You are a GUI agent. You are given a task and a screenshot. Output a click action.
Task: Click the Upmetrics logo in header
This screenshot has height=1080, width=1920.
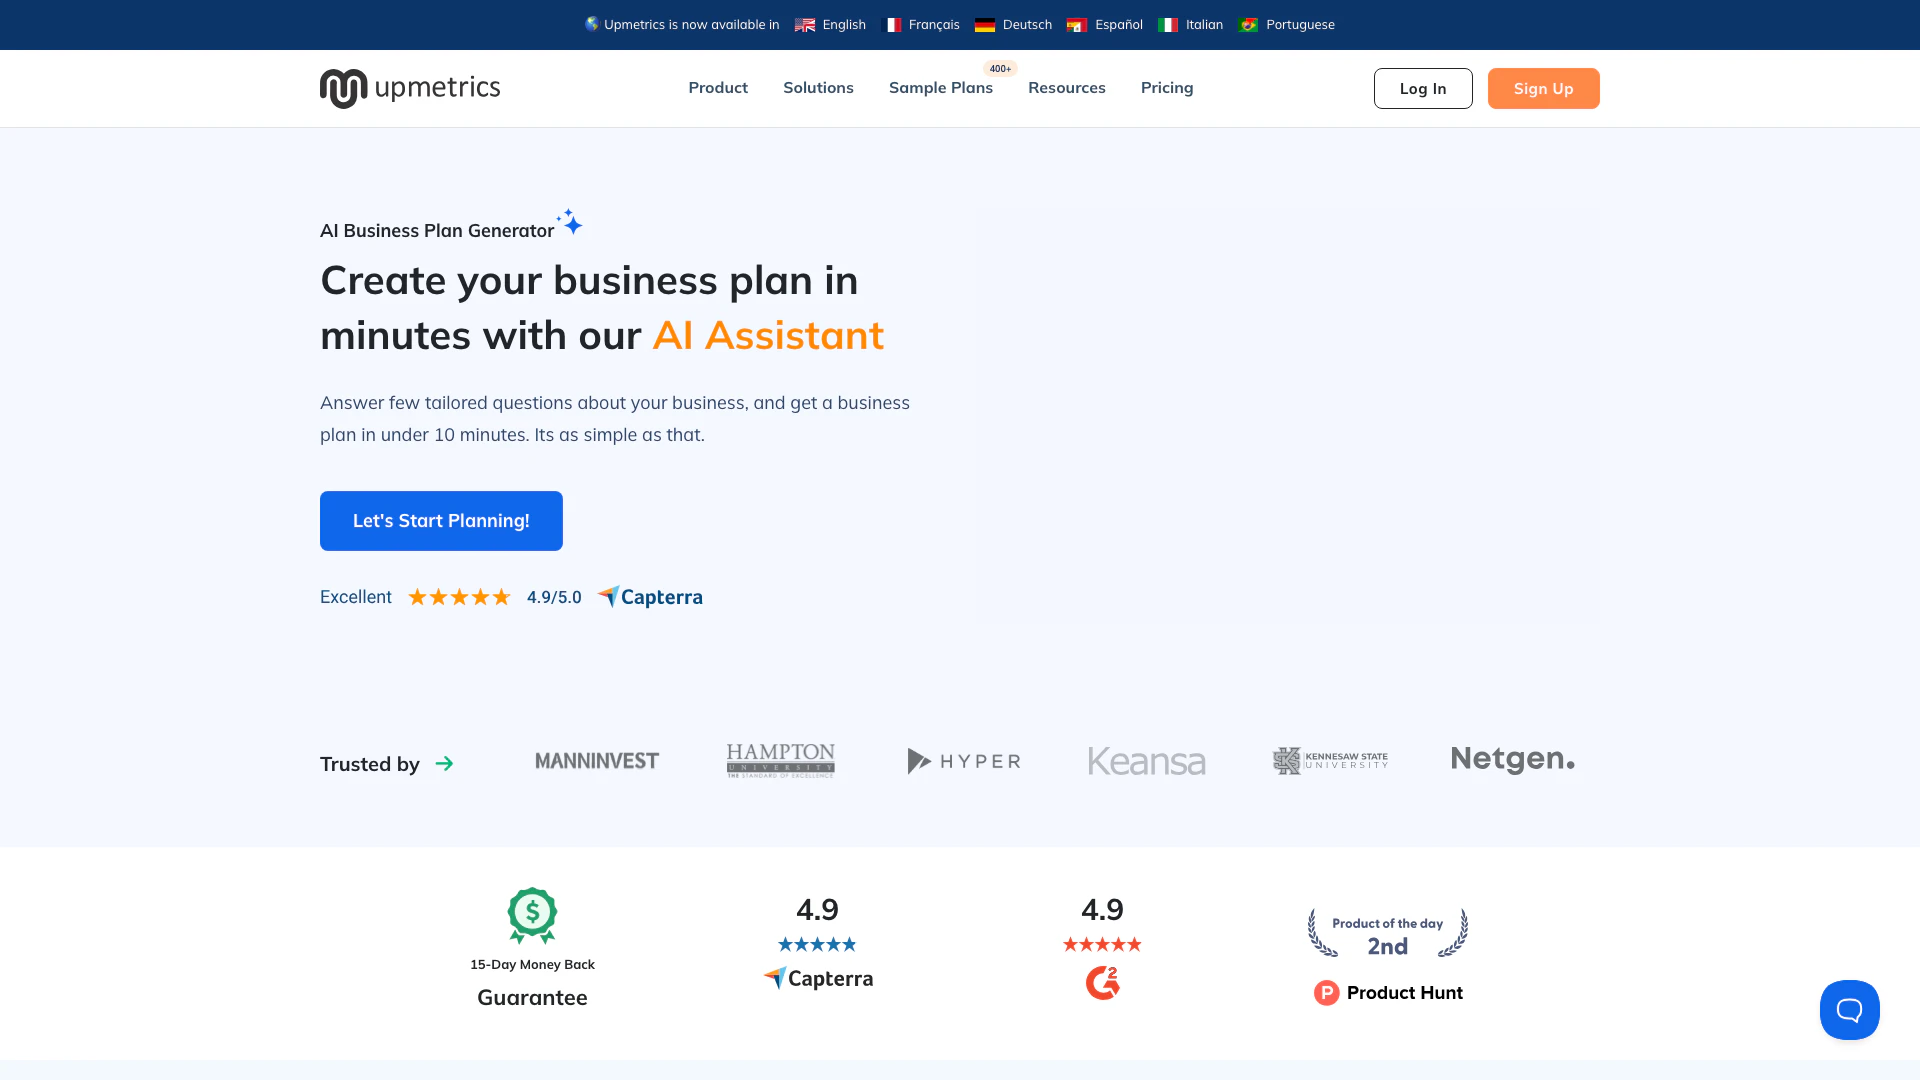tap(410, 88)
